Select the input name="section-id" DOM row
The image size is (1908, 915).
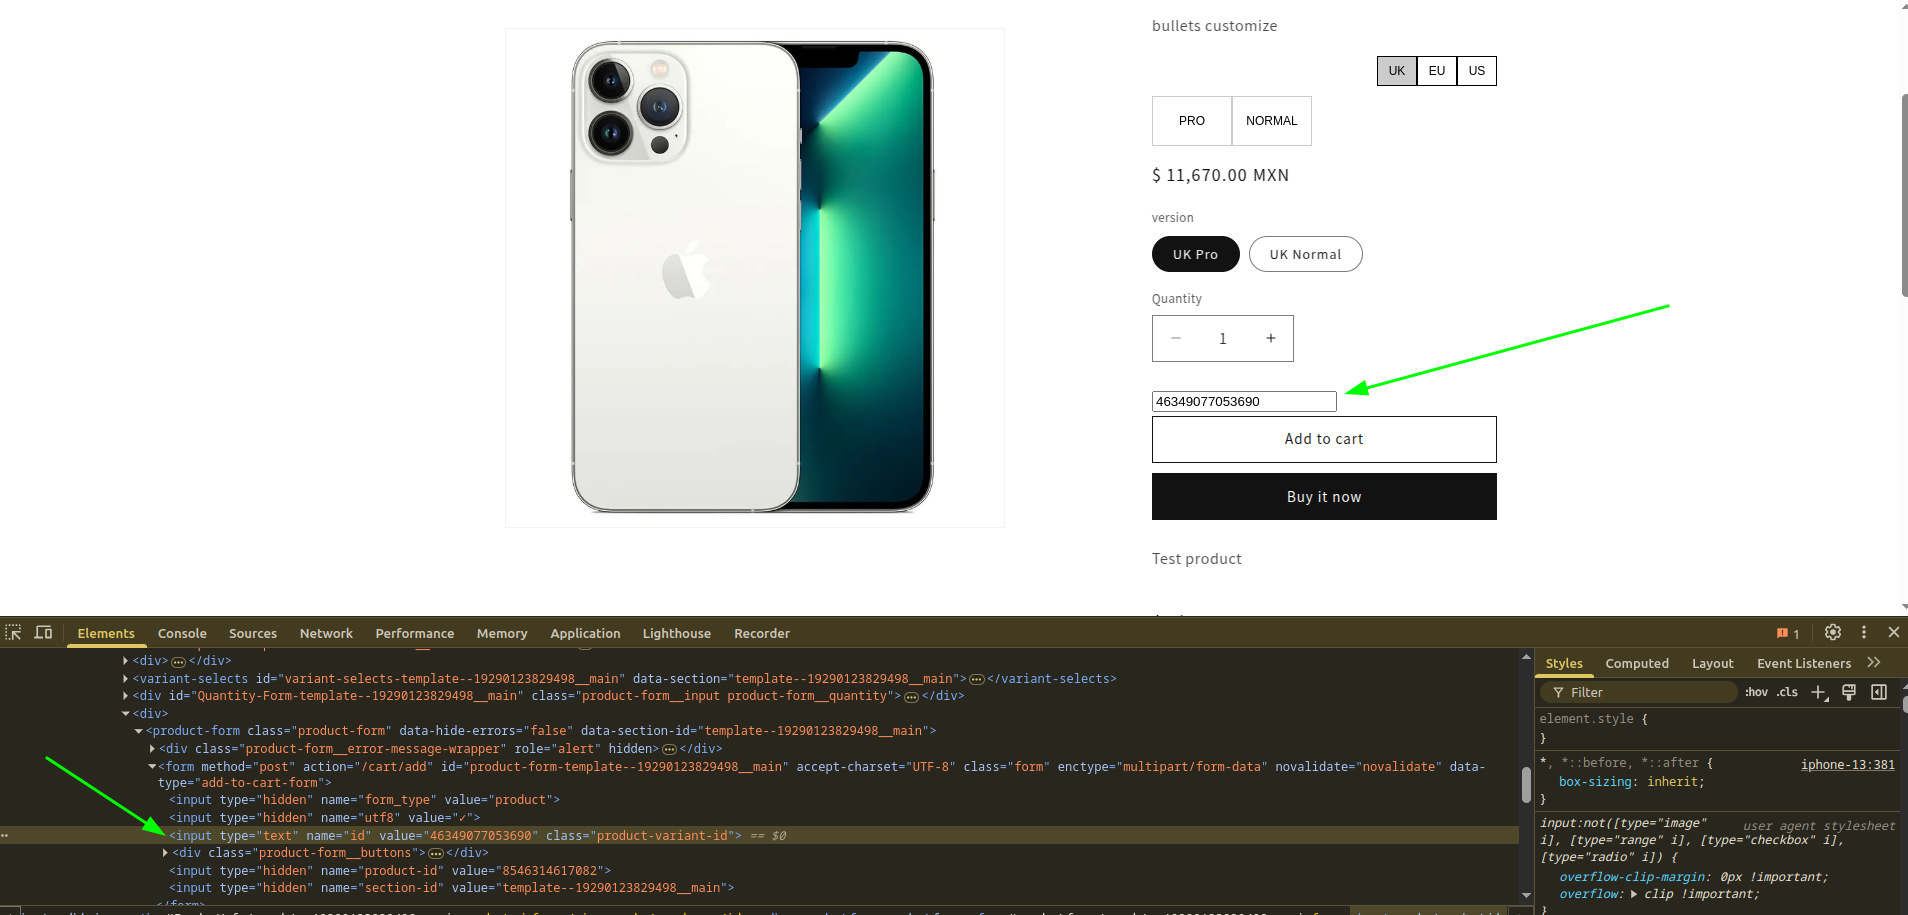point(452,888)
